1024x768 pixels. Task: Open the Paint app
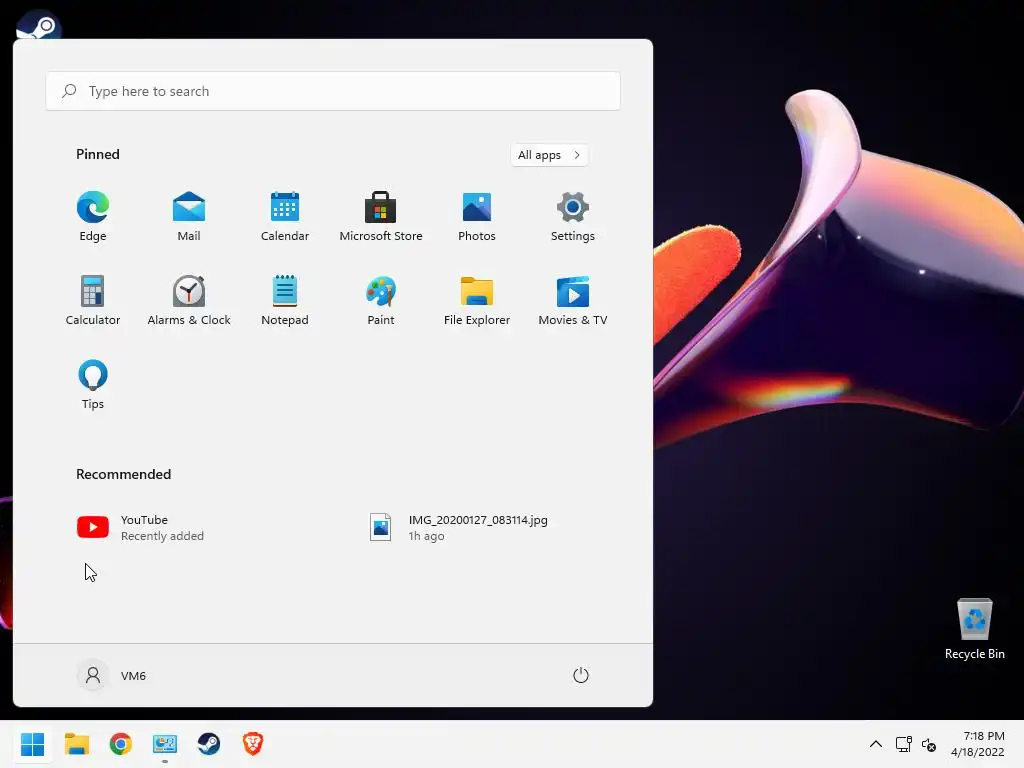point(381,300)
